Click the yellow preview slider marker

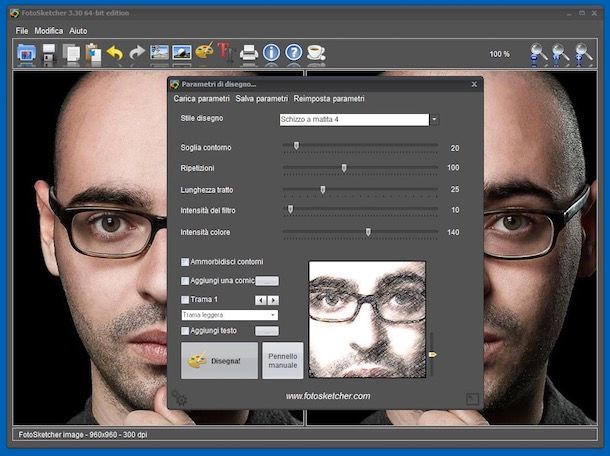point(432,354)
